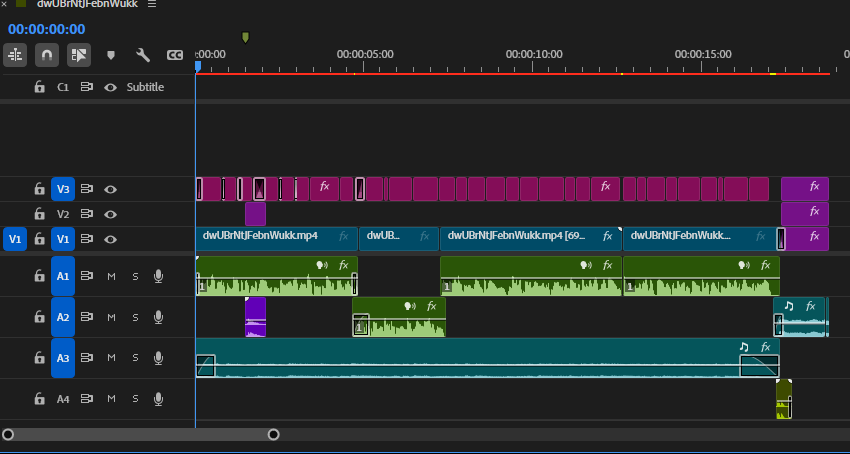Toggle A4 track targeting
The width and height of the screenshot is (850, 454).
63,399
